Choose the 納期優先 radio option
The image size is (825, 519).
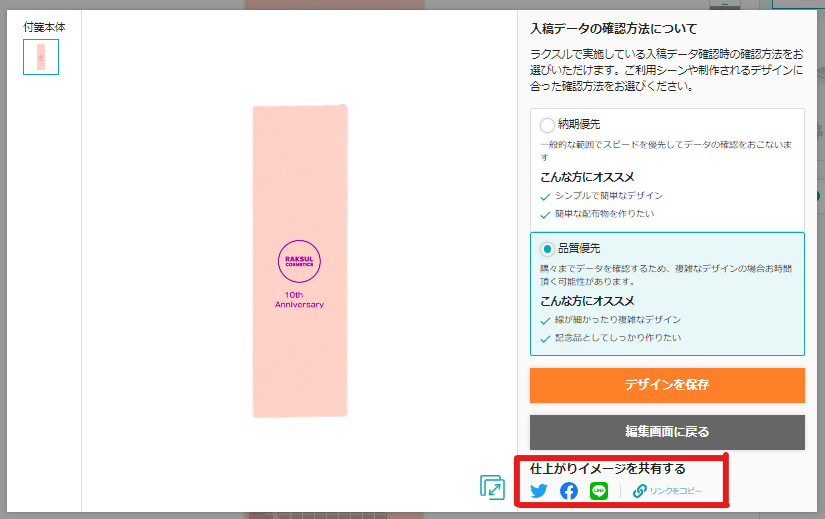point(547,125)
